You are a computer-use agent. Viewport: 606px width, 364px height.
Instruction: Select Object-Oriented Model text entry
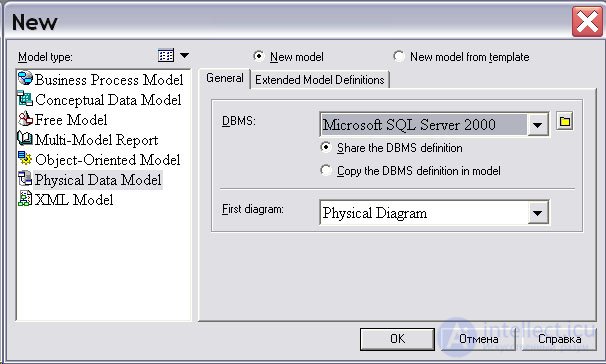tap(107, 160)
